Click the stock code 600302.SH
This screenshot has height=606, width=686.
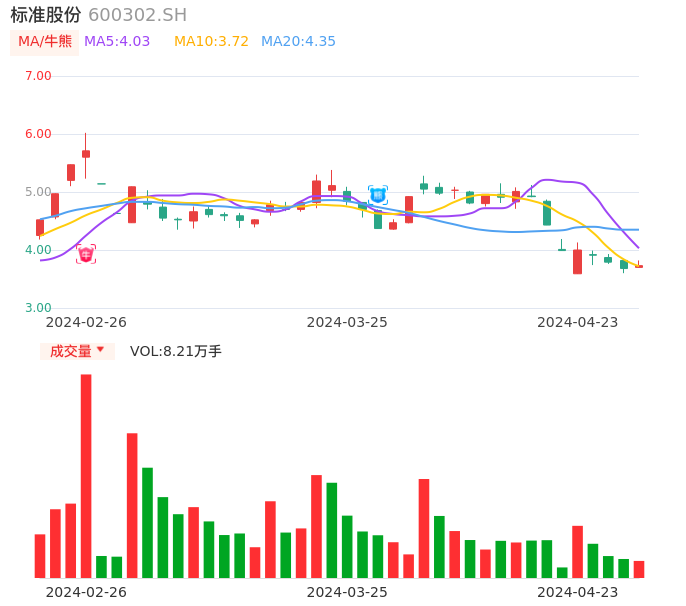point(137,15)
